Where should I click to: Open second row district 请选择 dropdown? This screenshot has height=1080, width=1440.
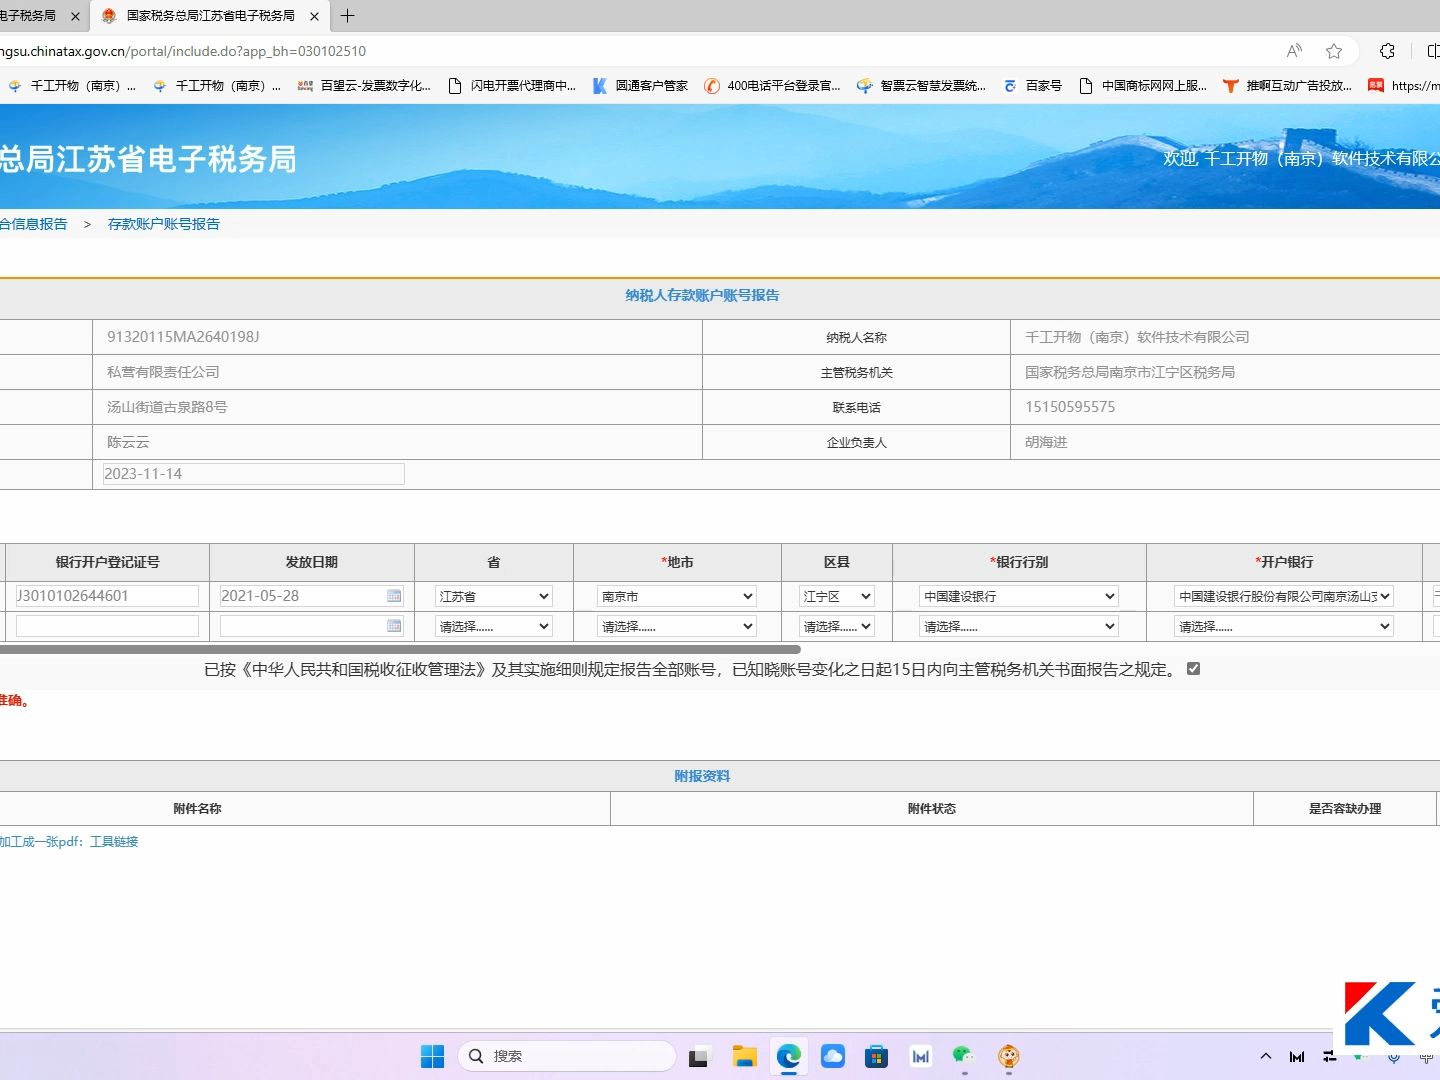click(x=837, y=626)
